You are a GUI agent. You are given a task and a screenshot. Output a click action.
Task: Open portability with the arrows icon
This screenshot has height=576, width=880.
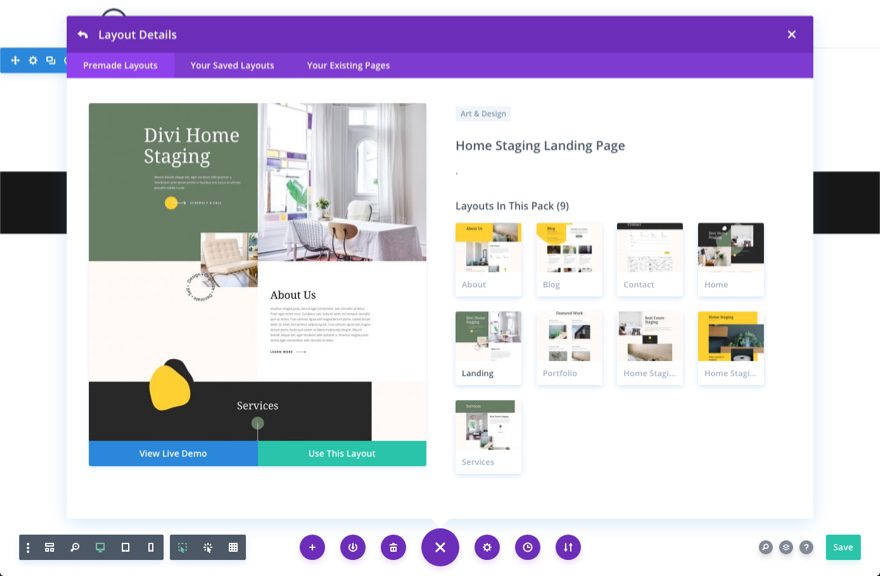click(x=568, y=547)
